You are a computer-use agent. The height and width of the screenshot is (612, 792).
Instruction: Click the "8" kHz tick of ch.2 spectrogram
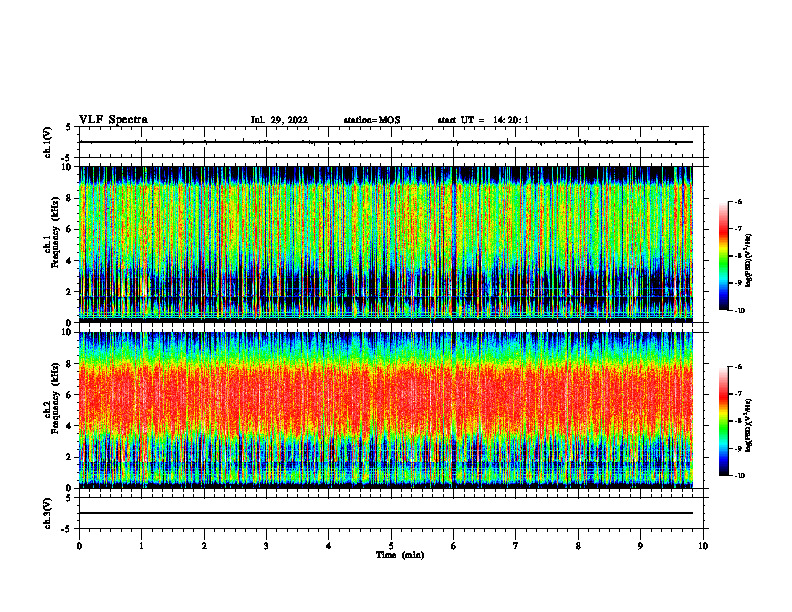click(x=69, y=364)
